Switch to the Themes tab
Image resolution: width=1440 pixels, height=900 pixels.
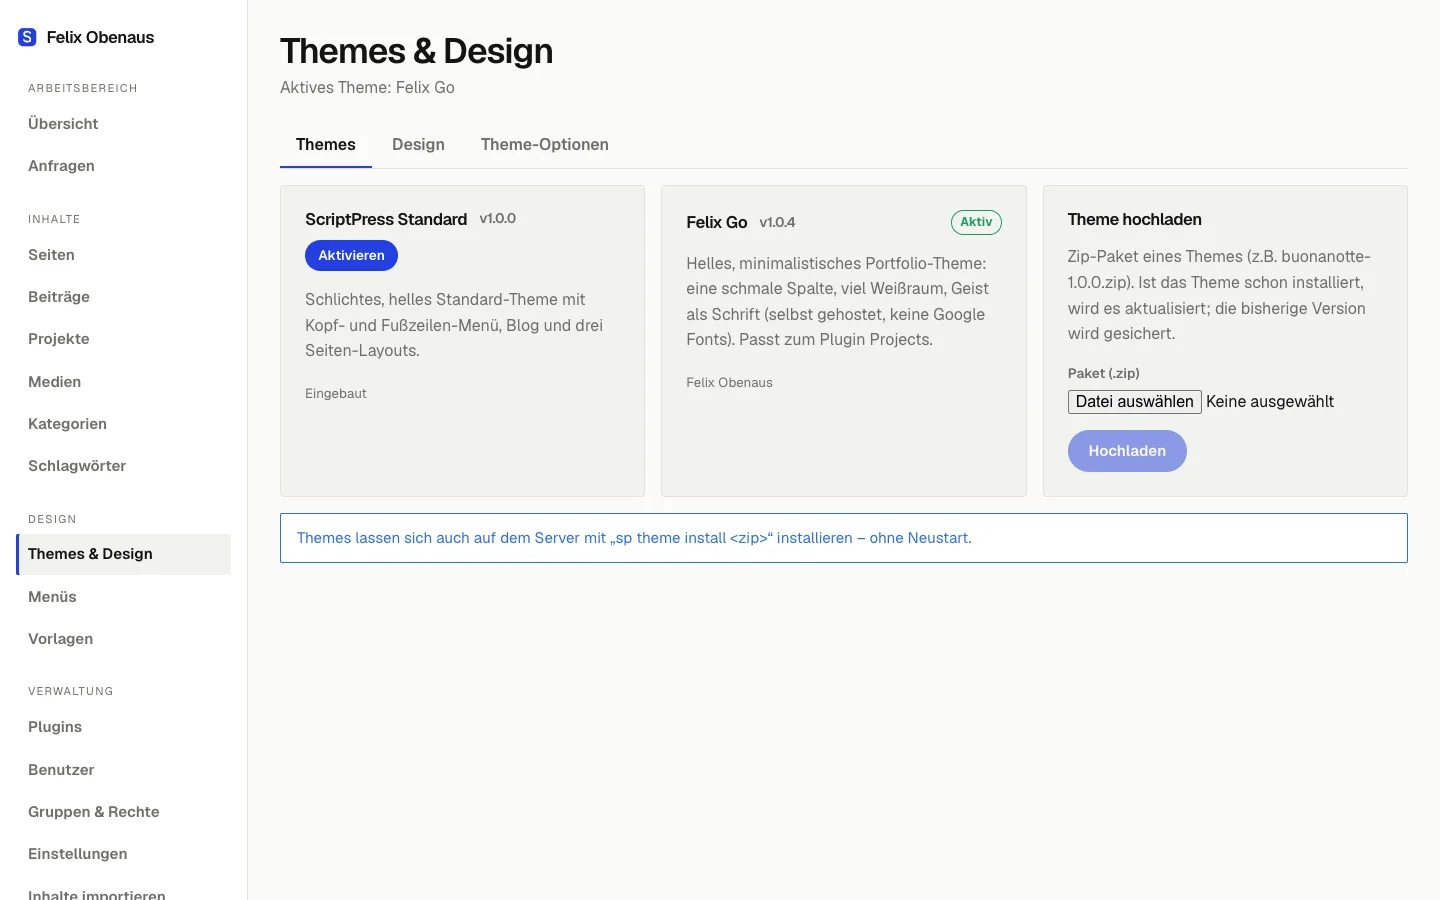point(326,144)
